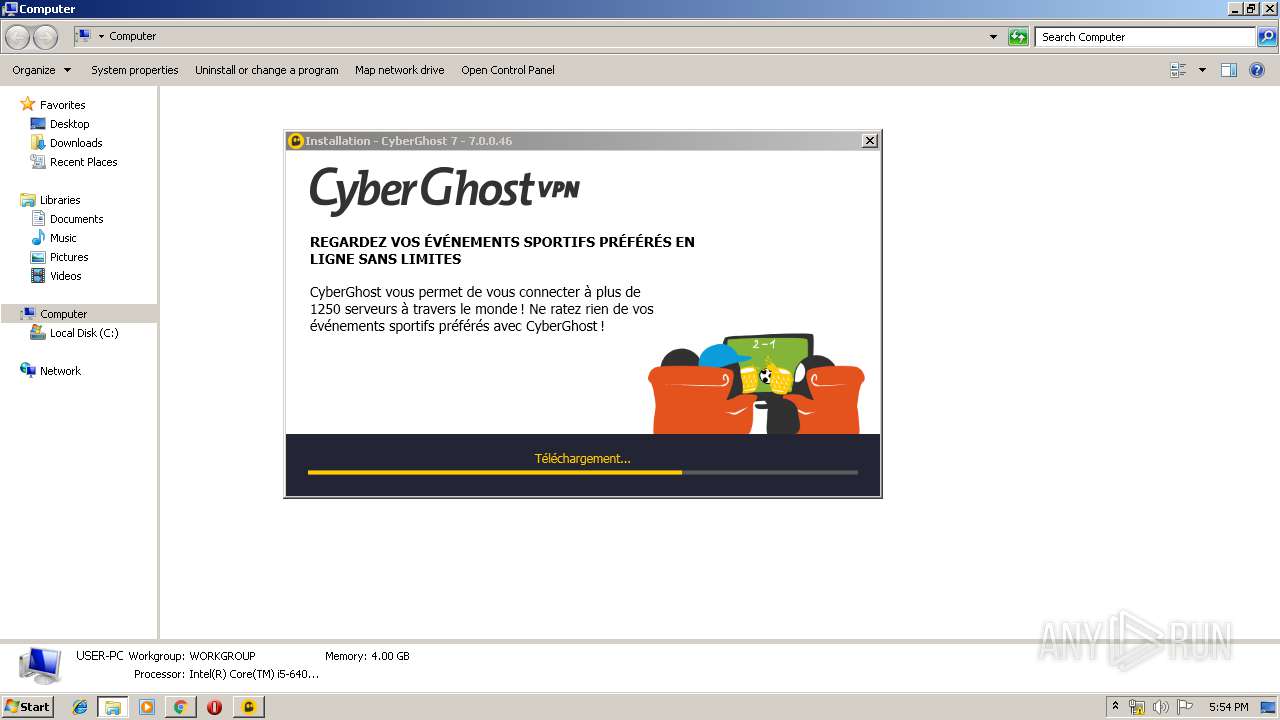Click Uninstall or change a program
This screenshot has height=720, width=1280.
(x=266, y=70)
